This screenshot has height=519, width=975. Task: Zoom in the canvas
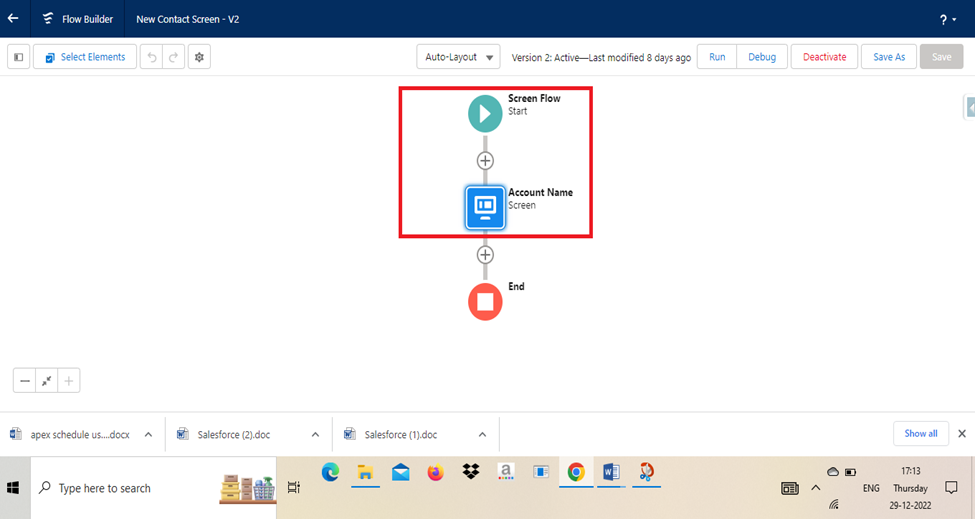[x=69, y=381]
